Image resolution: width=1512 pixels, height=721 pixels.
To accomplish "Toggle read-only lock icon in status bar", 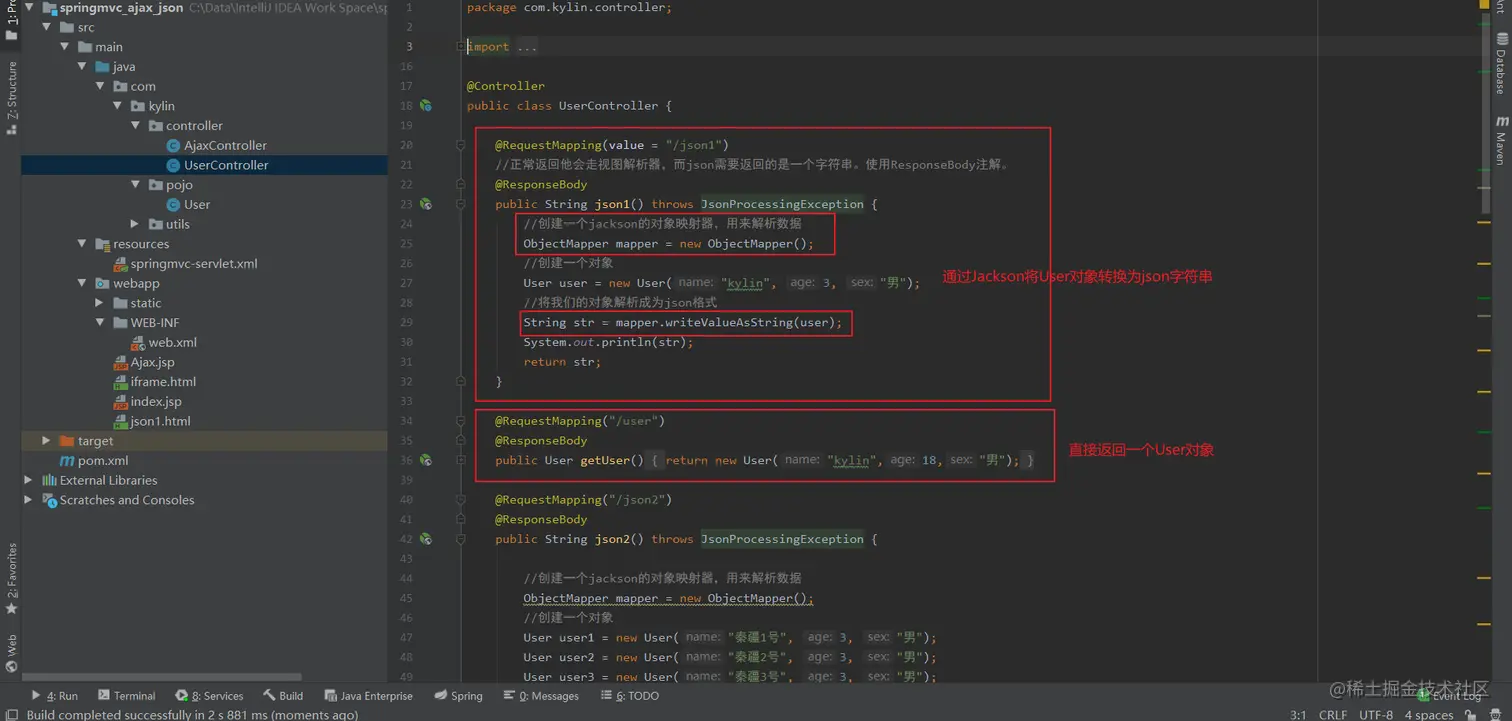I will click(1471, 715).
